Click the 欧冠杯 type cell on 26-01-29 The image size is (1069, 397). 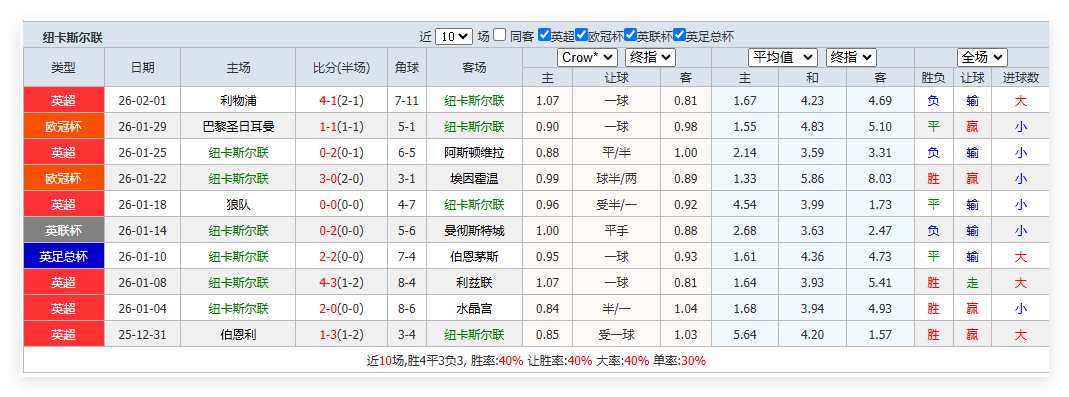[63, 127]
